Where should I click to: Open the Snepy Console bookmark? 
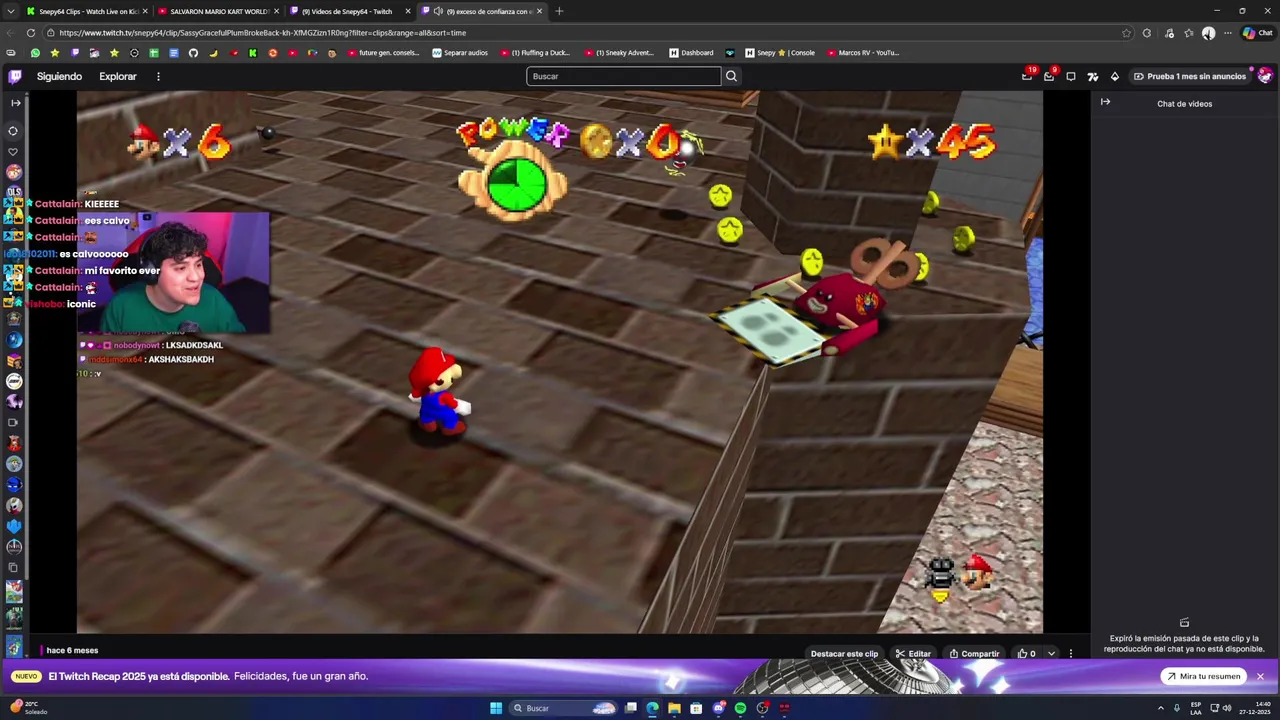click(780, 53)
